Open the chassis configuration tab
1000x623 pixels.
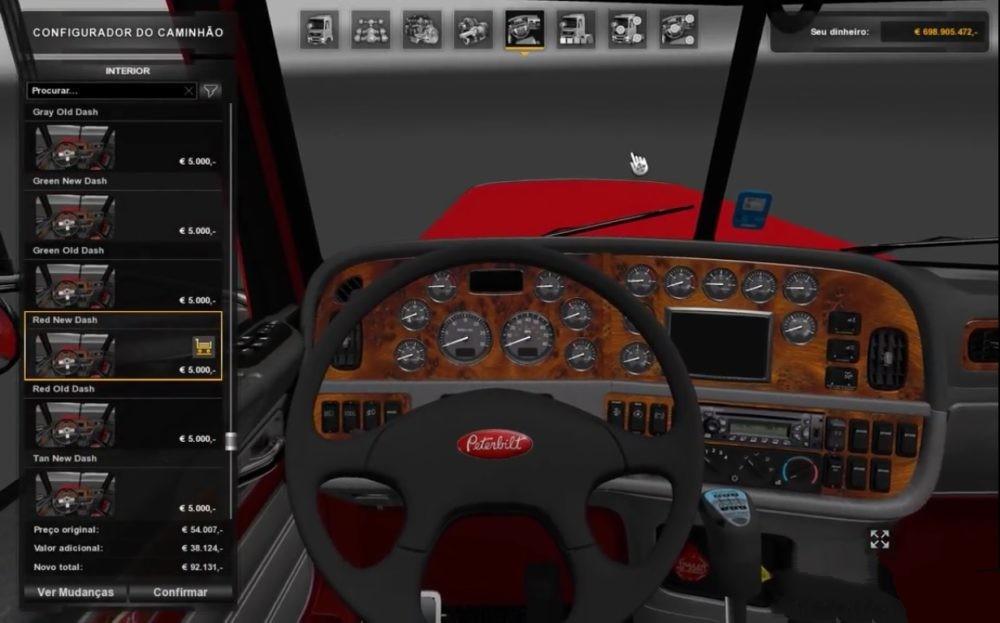pos(371,29)
